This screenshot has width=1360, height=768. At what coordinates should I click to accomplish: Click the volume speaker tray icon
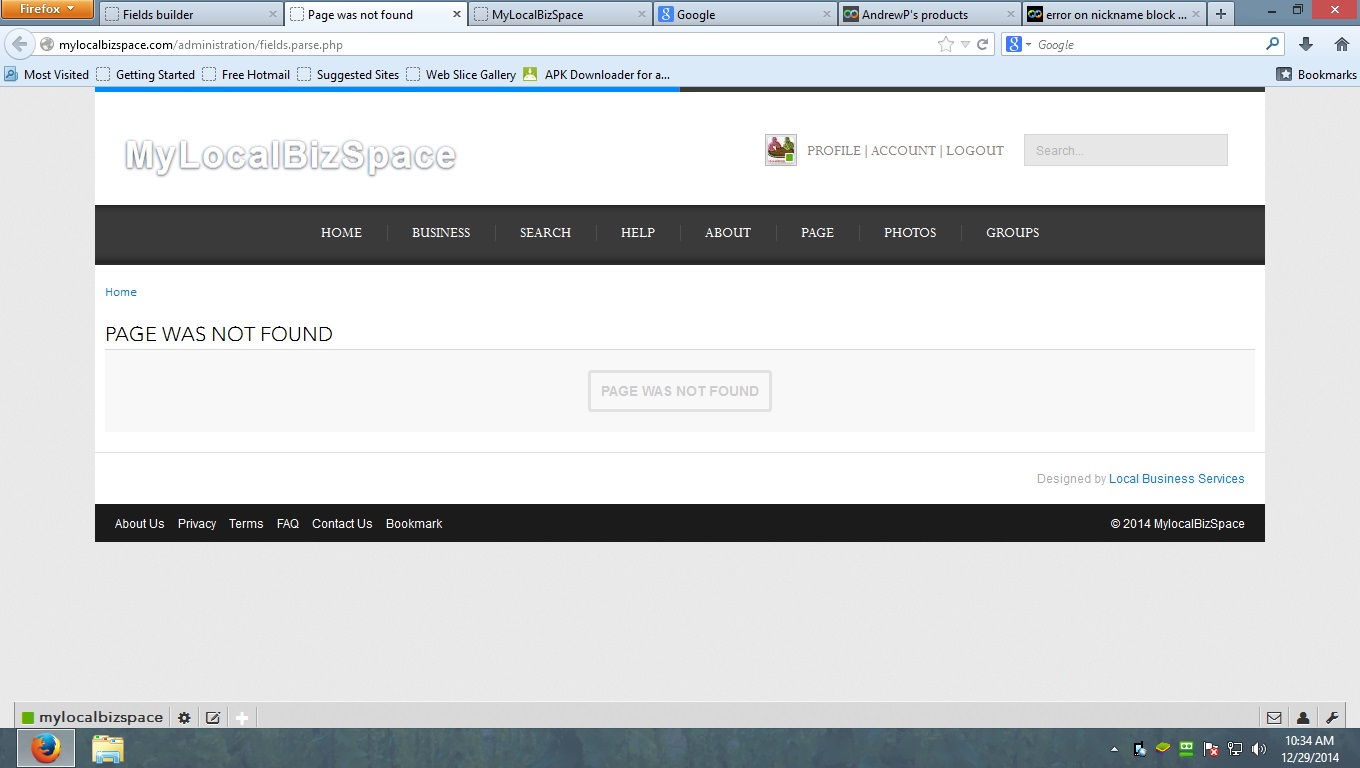1259,749
